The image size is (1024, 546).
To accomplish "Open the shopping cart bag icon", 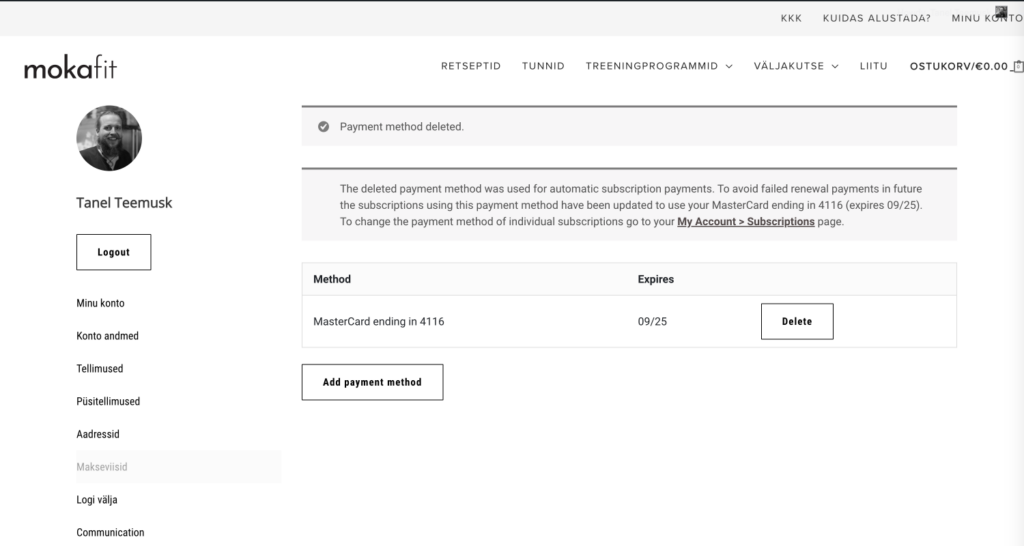I will click(x=1017, y=66).
